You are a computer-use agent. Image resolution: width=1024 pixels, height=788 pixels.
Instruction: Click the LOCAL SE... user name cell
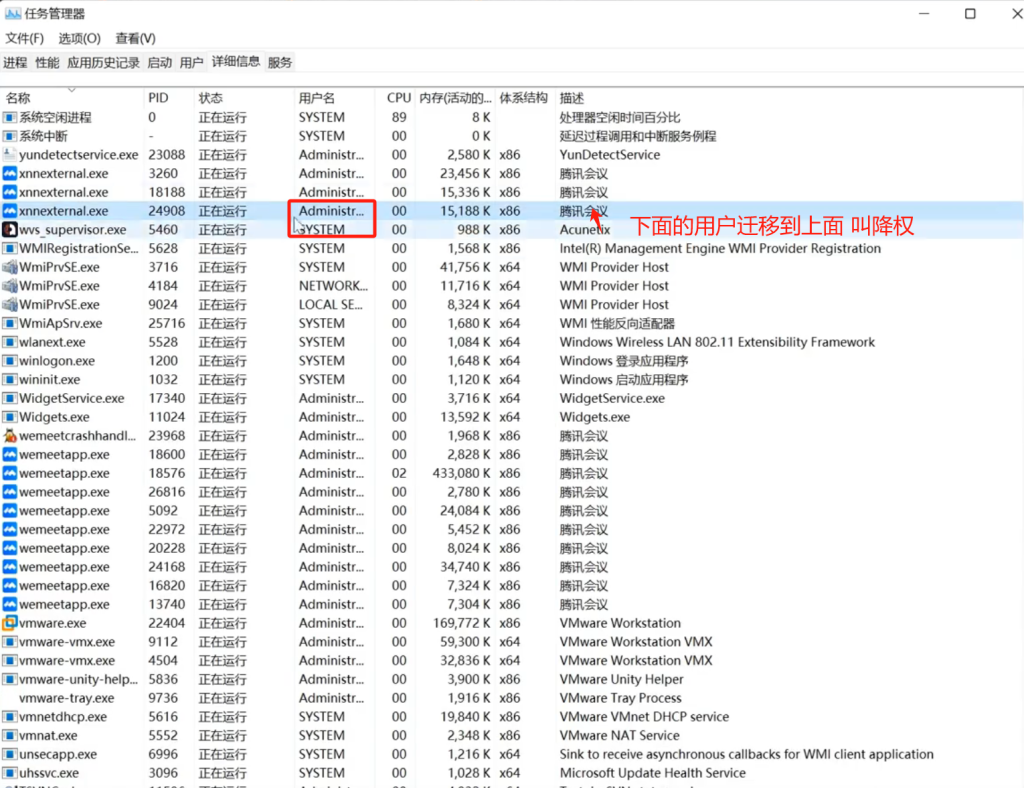coord(330,305)
